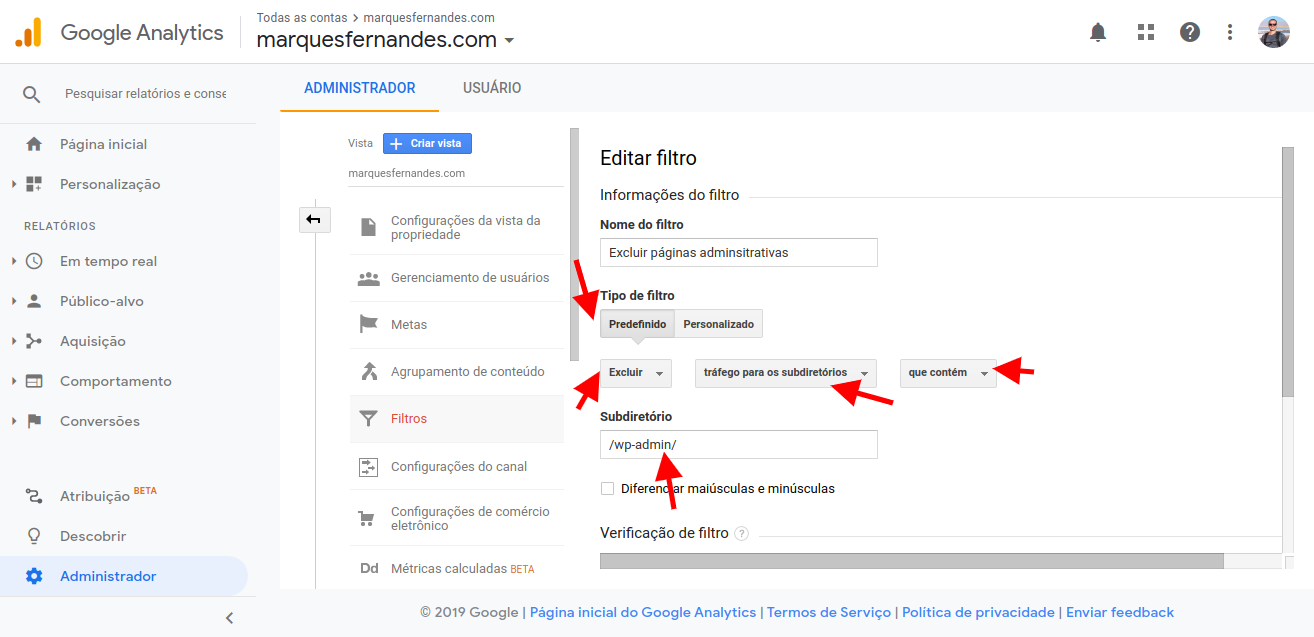Image resolution: width=1314 pixels, height=637 pixels.
Task: Open the help question mark icon
Action: (x=1190, y=32)
